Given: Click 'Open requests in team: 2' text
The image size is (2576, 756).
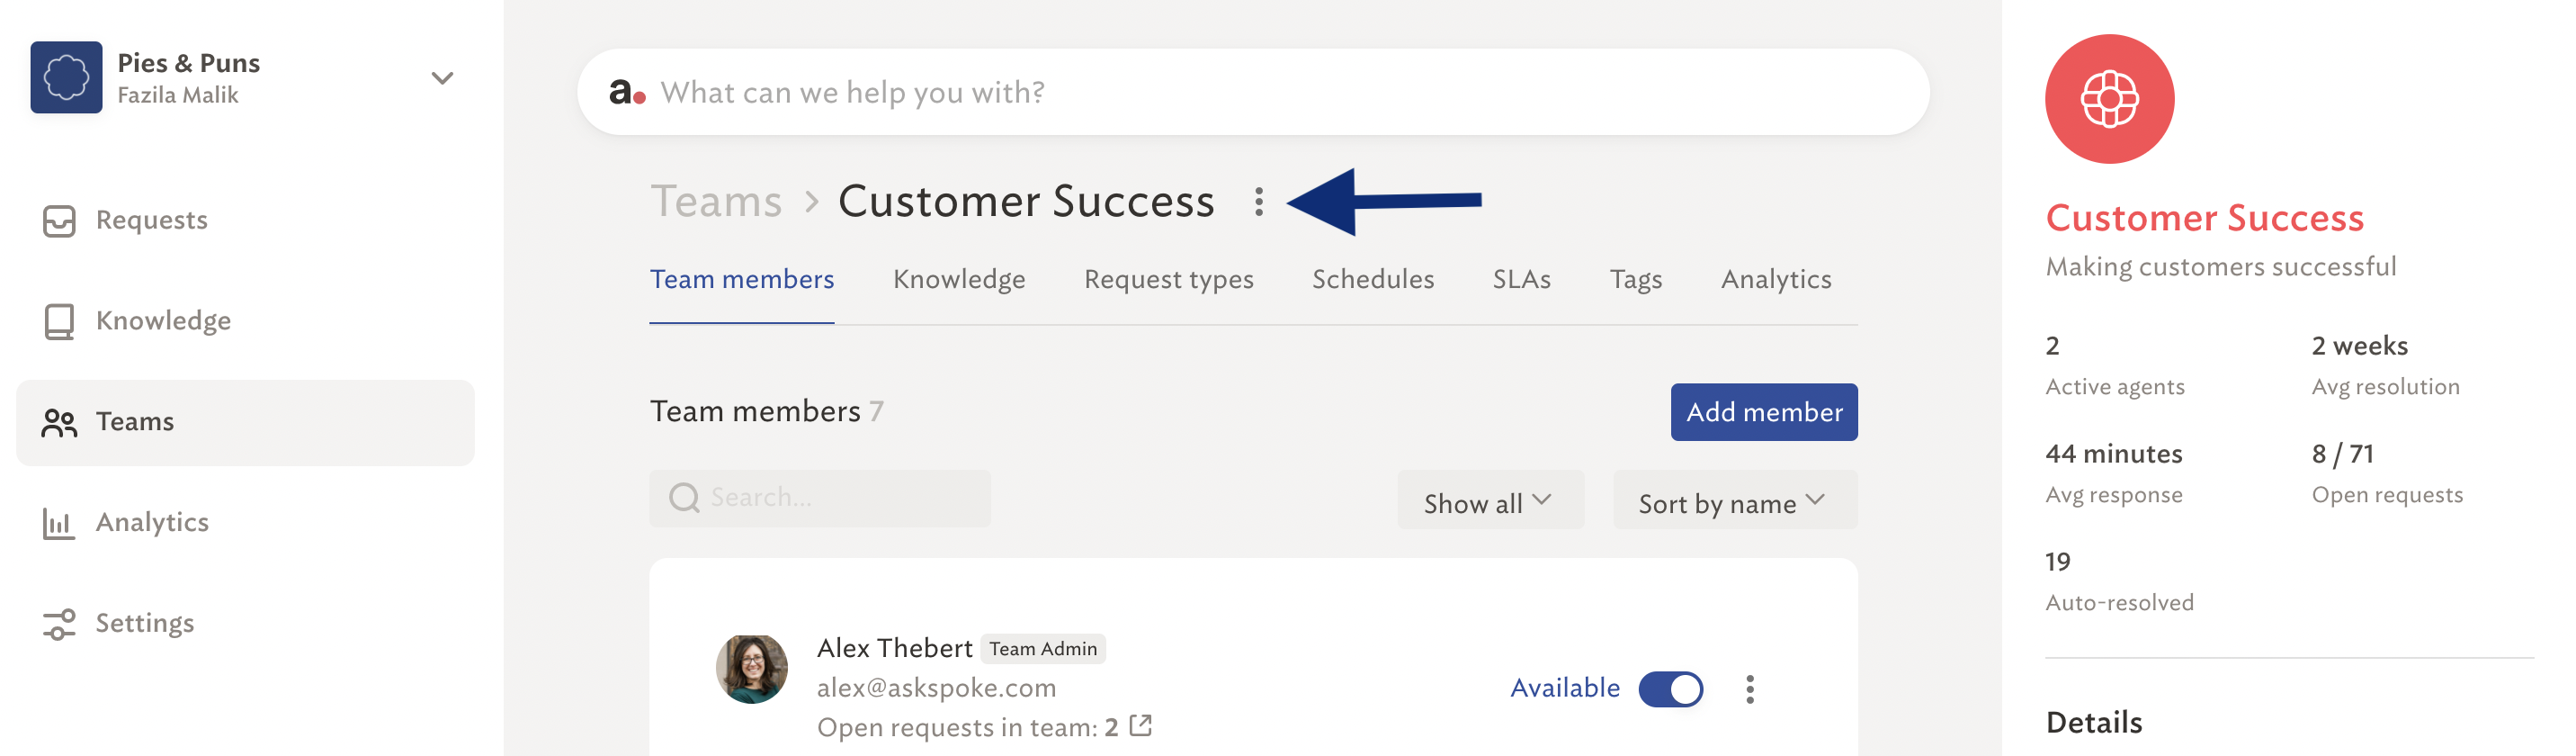Looking at the screenshot, I should 967,727.
